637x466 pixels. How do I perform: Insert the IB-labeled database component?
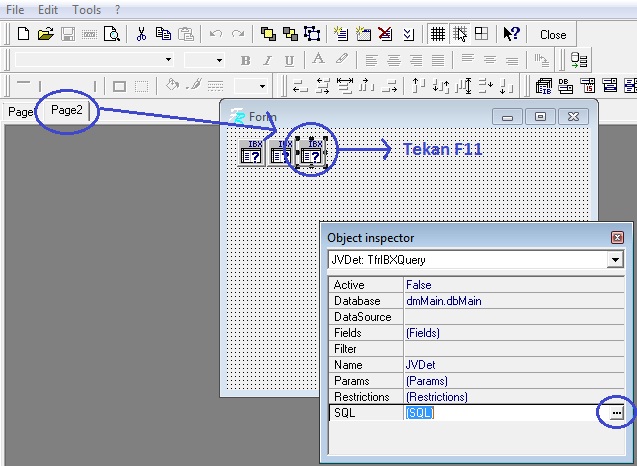coord(544,86)
